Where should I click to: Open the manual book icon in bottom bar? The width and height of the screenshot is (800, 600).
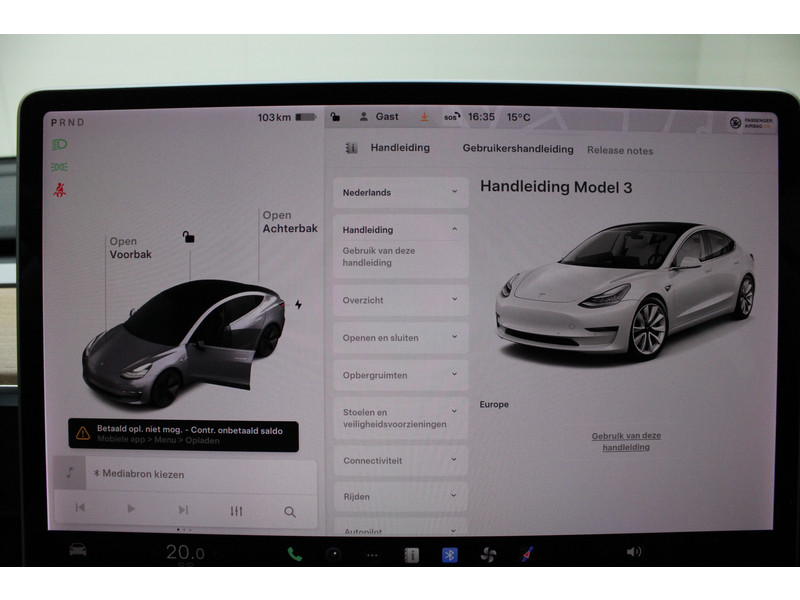coord(411,555)
